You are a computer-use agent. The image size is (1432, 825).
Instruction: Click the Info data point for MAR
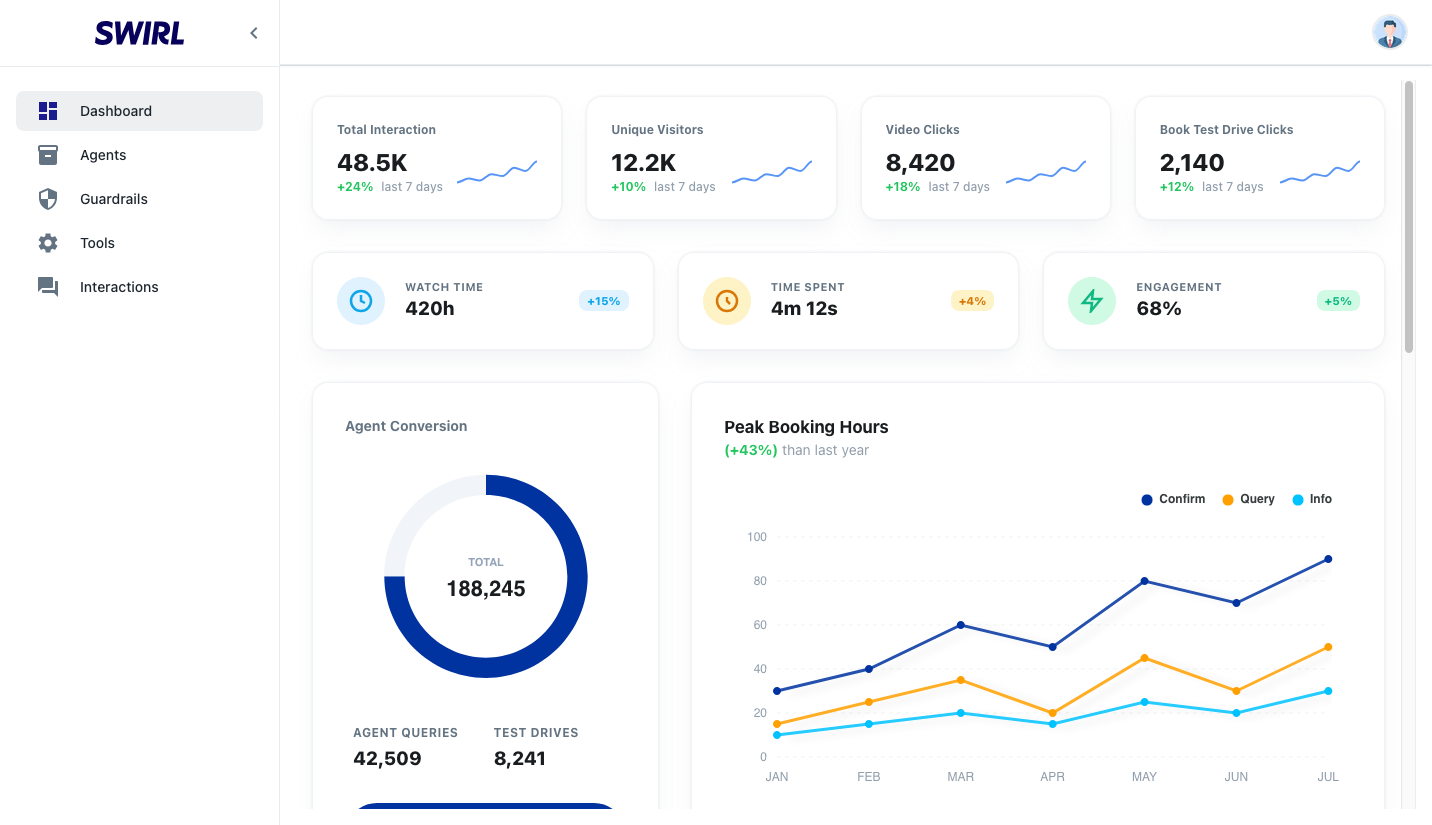961,713
